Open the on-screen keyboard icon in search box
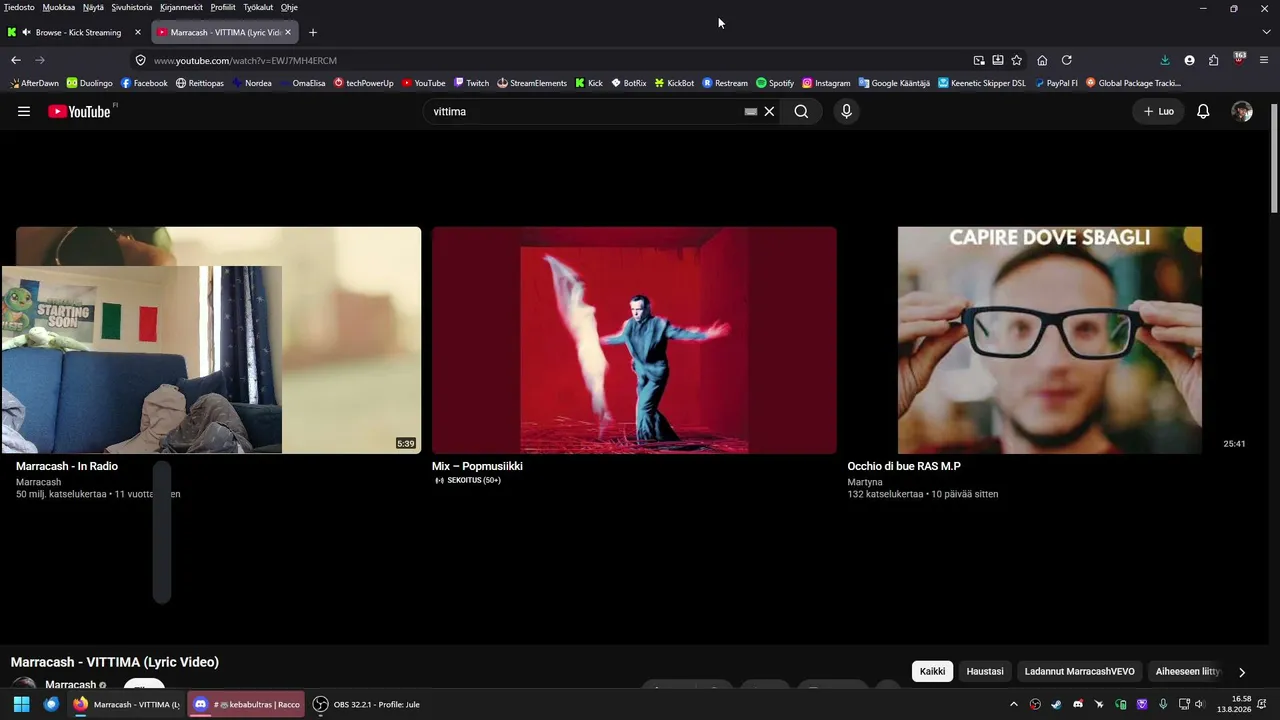 click(x=751, y=112)
